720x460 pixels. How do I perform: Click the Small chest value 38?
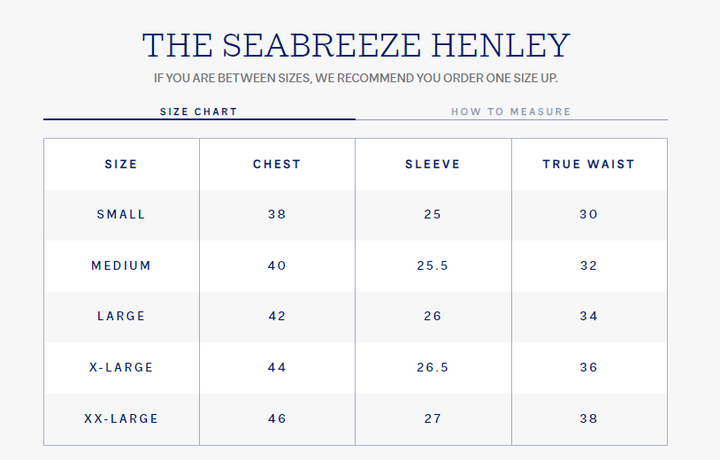[277, 214]
